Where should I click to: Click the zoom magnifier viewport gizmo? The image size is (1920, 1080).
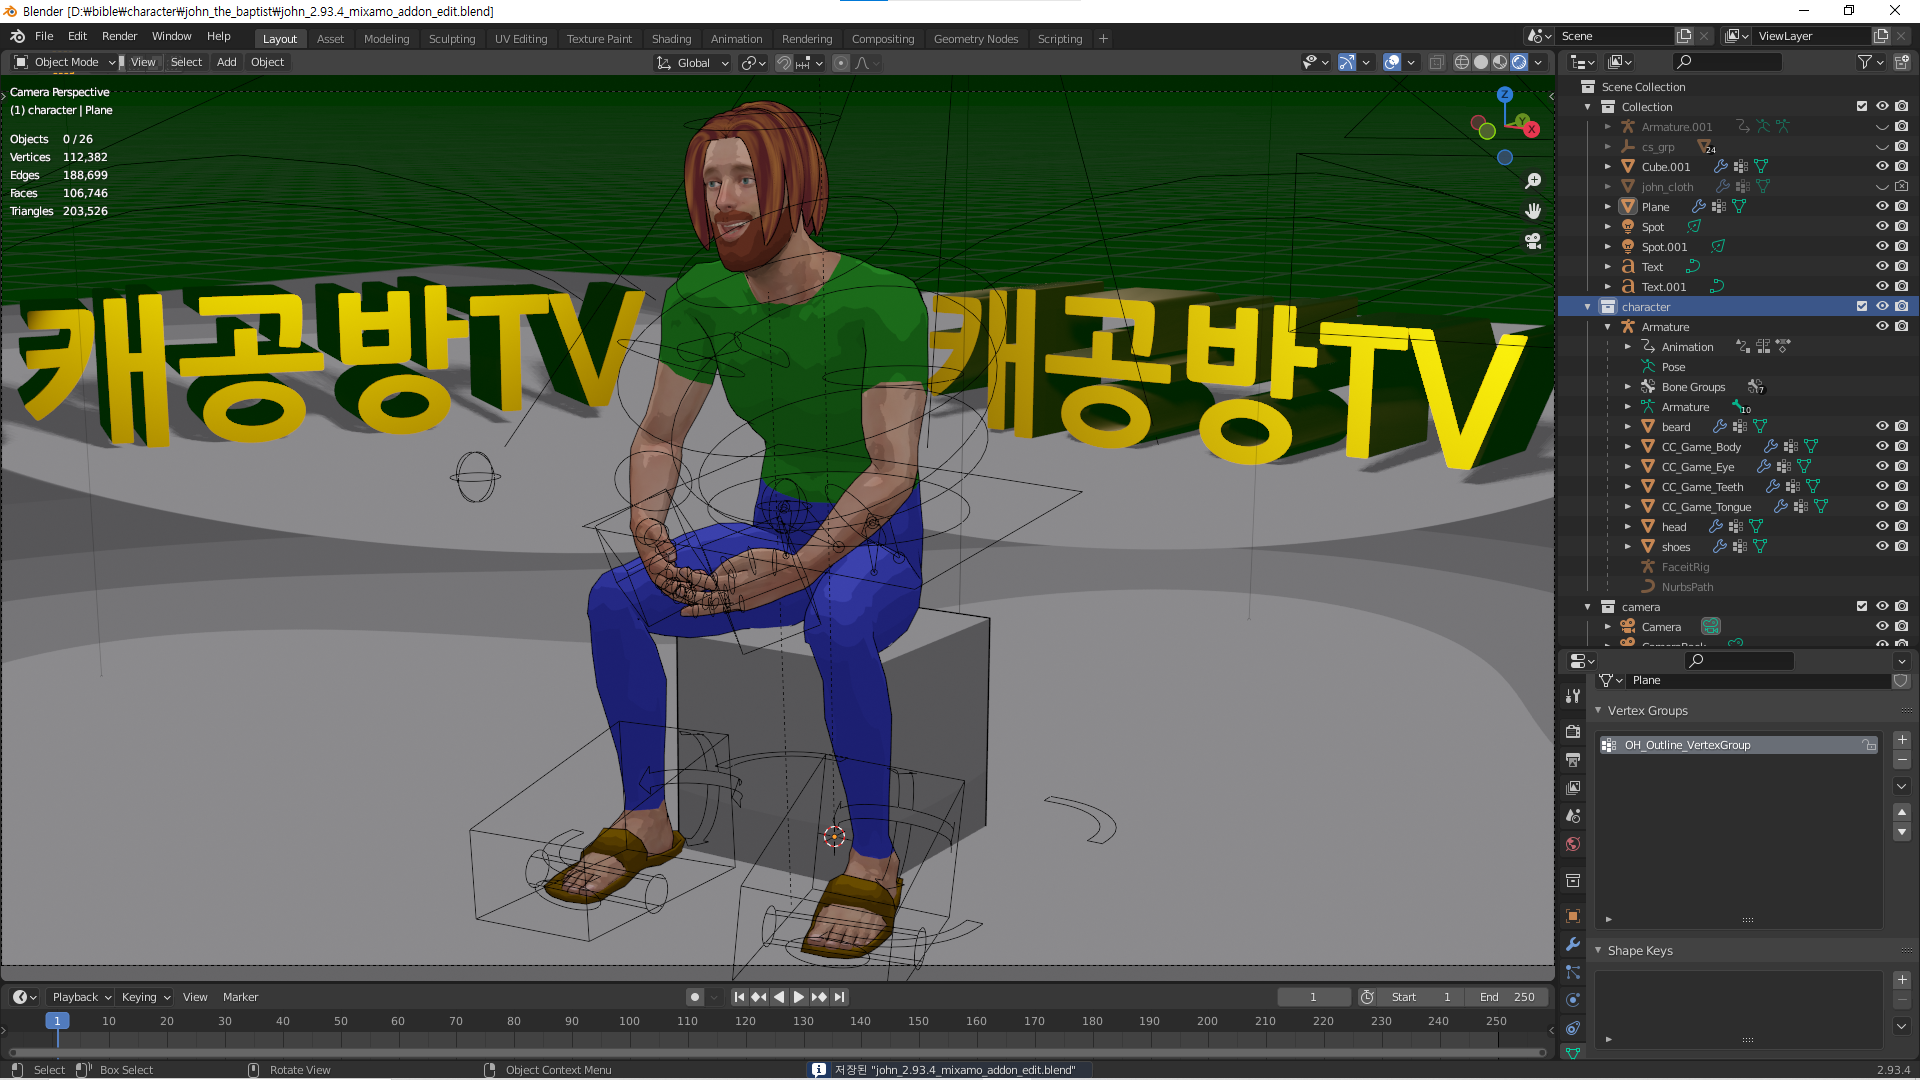coord(1533,181)
